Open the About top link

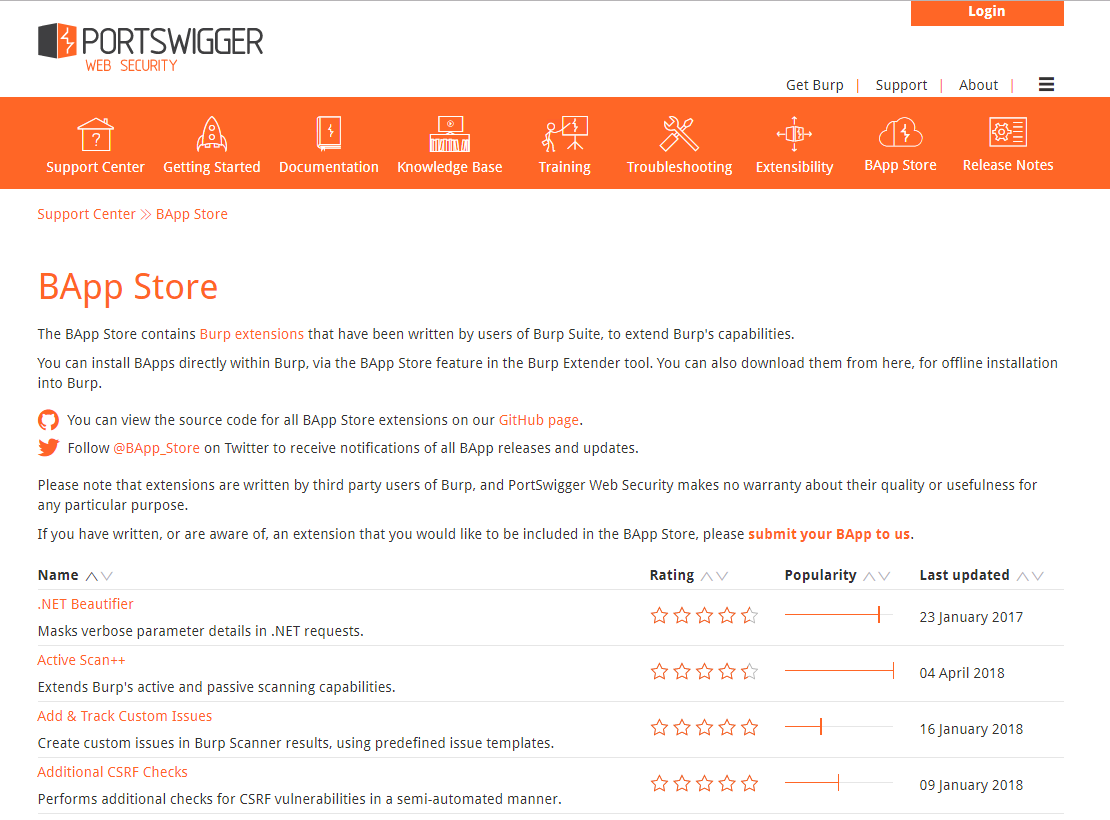[978, 85]
